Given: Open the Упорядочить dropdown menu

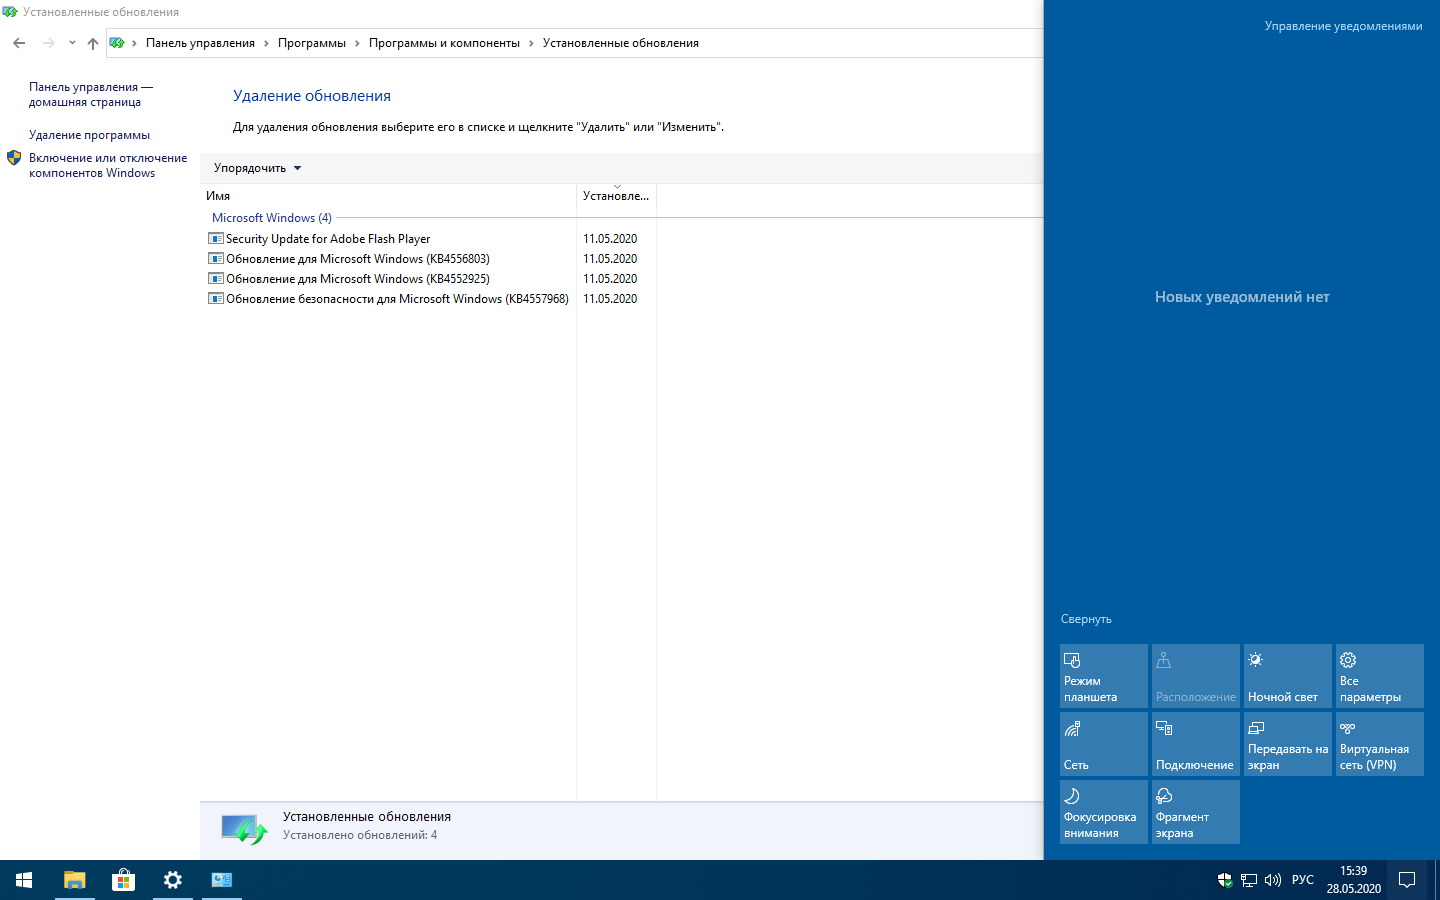Looking at the screenshot, I should (257, 168).
